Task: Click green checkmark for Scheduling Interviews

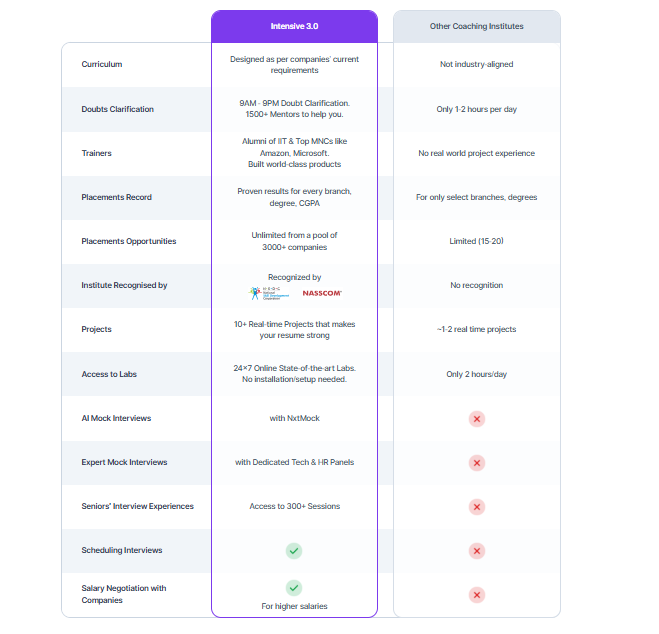Action: click(x=294, y=551)
